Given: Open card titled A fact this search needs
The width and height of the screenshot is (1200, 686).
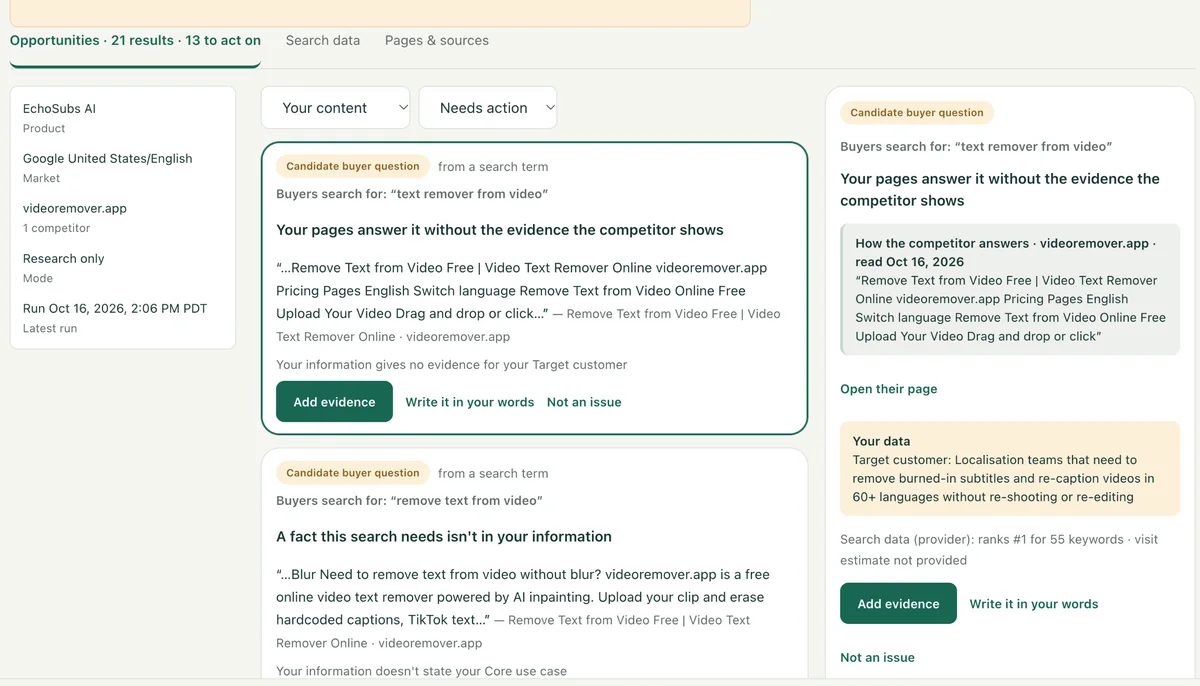Looking at the screenshot, I should pyautogui.click(x=444, y=537).
